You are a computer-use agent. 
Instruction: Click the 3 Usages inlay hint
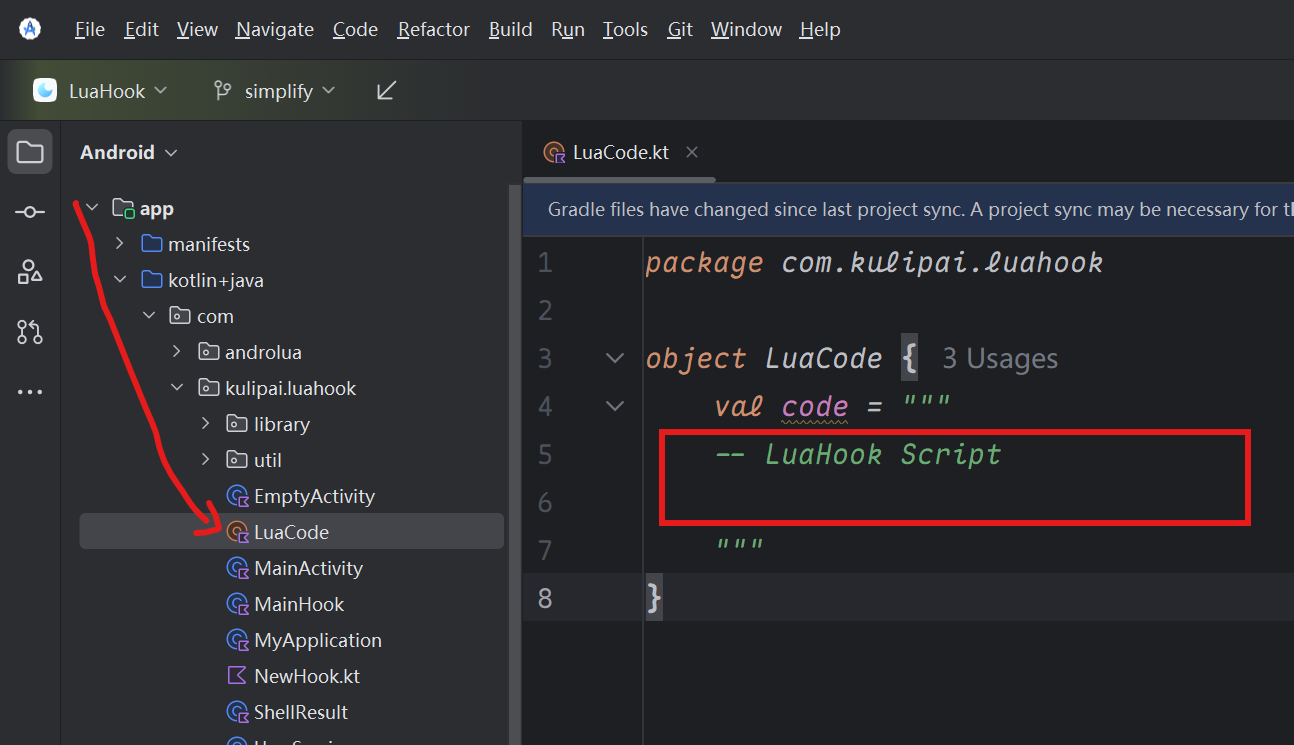tap(999, 358)
